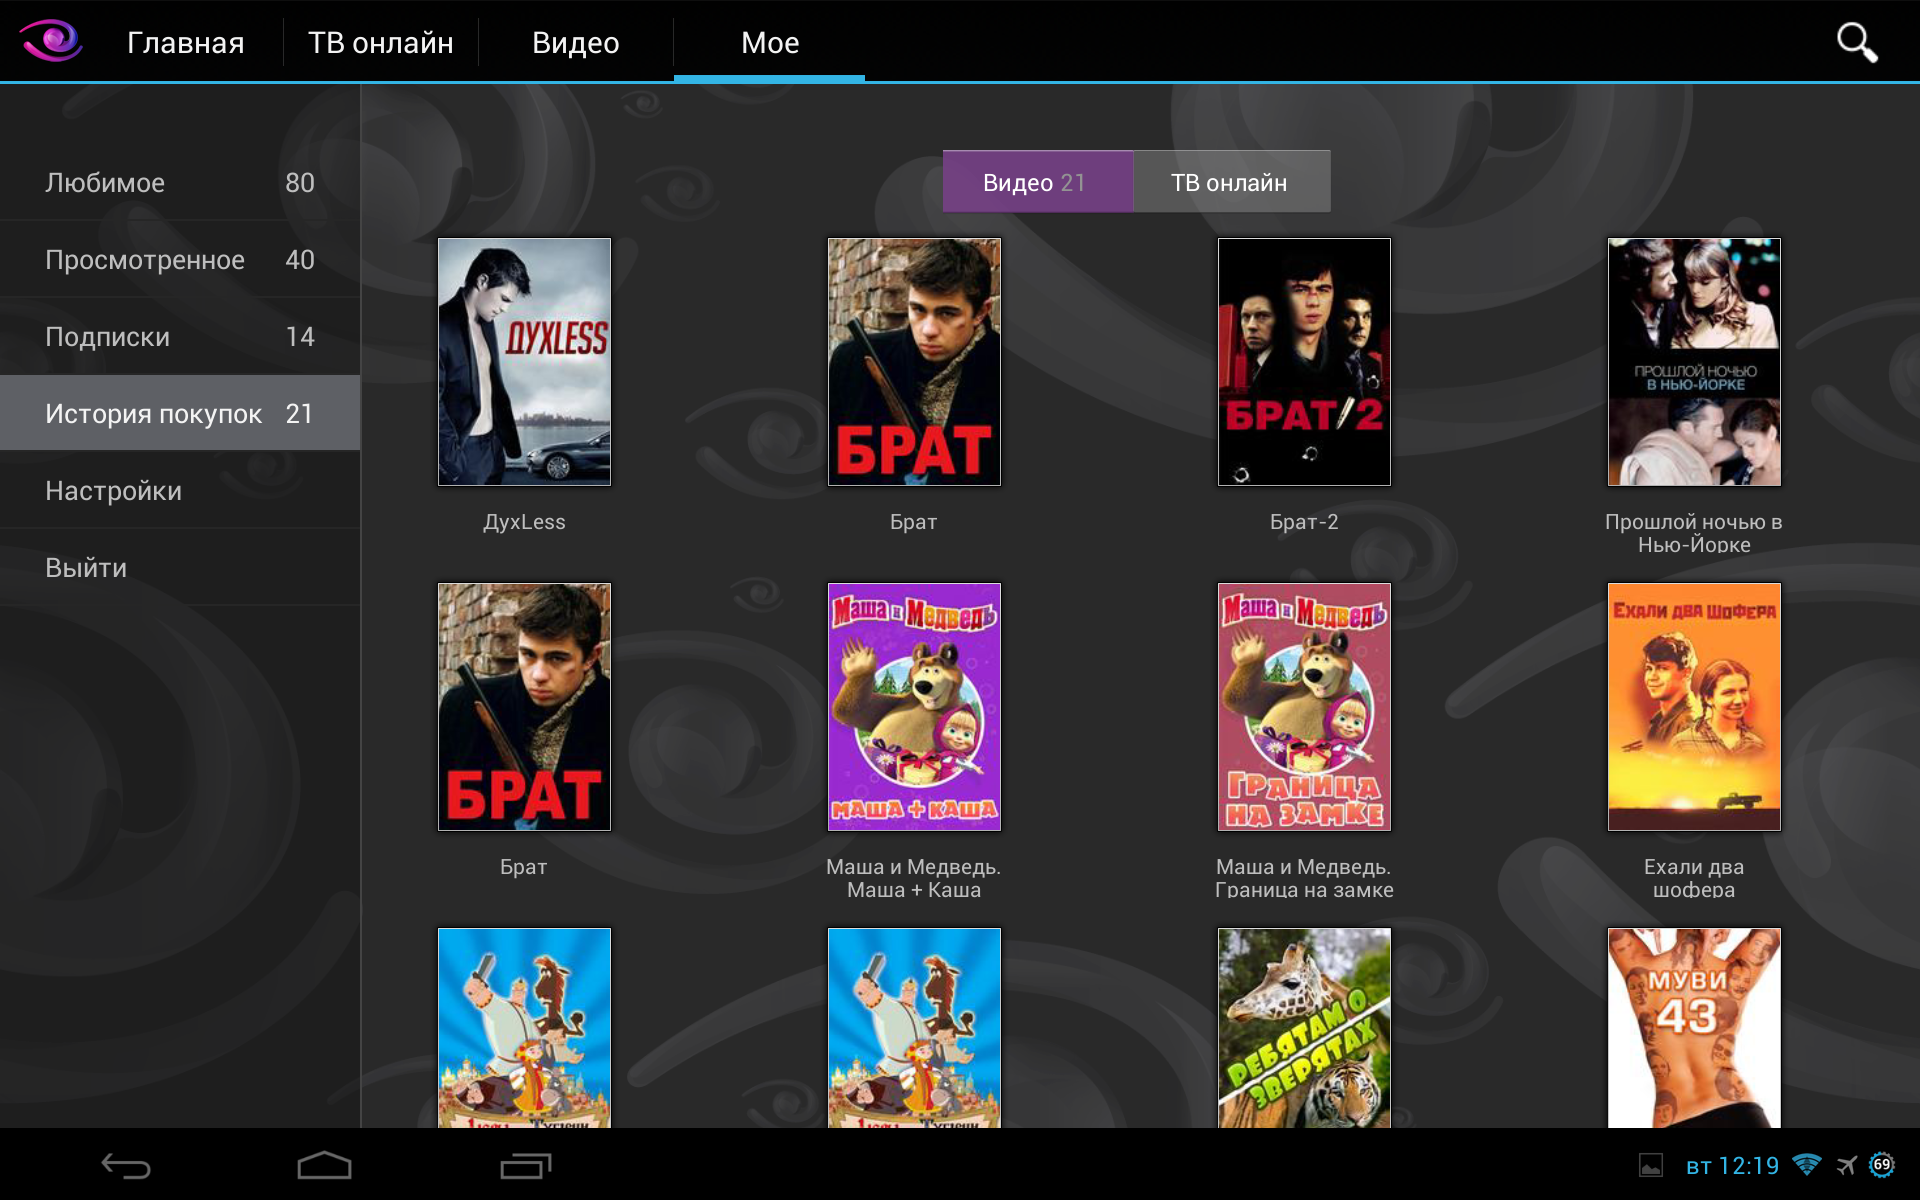Open Просмотренное in the sidebar
Viewport: 1920px width, 1200px height.
[x=180, y=259]
